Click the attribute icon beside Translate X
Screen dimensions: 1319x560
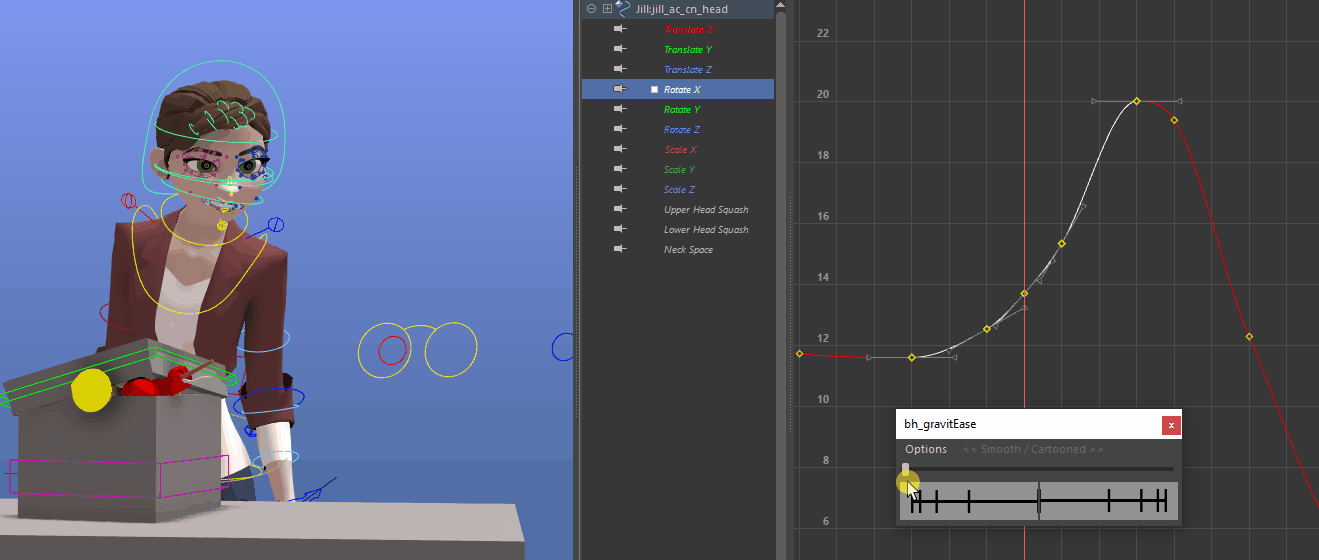(620, 29)
